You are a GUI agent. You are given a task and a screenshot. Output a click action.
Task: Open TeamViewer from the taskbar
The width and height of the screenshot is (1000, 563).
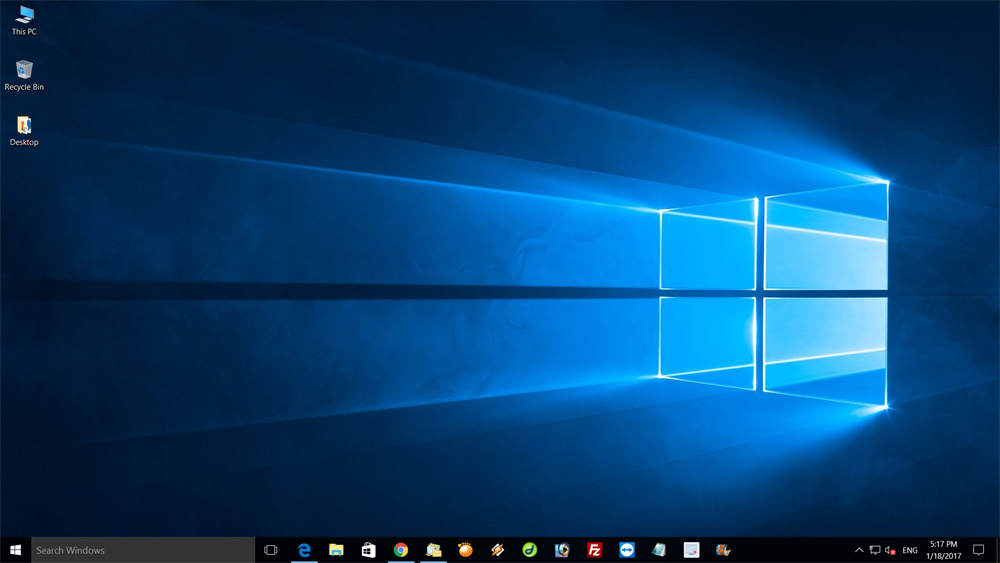627,550
